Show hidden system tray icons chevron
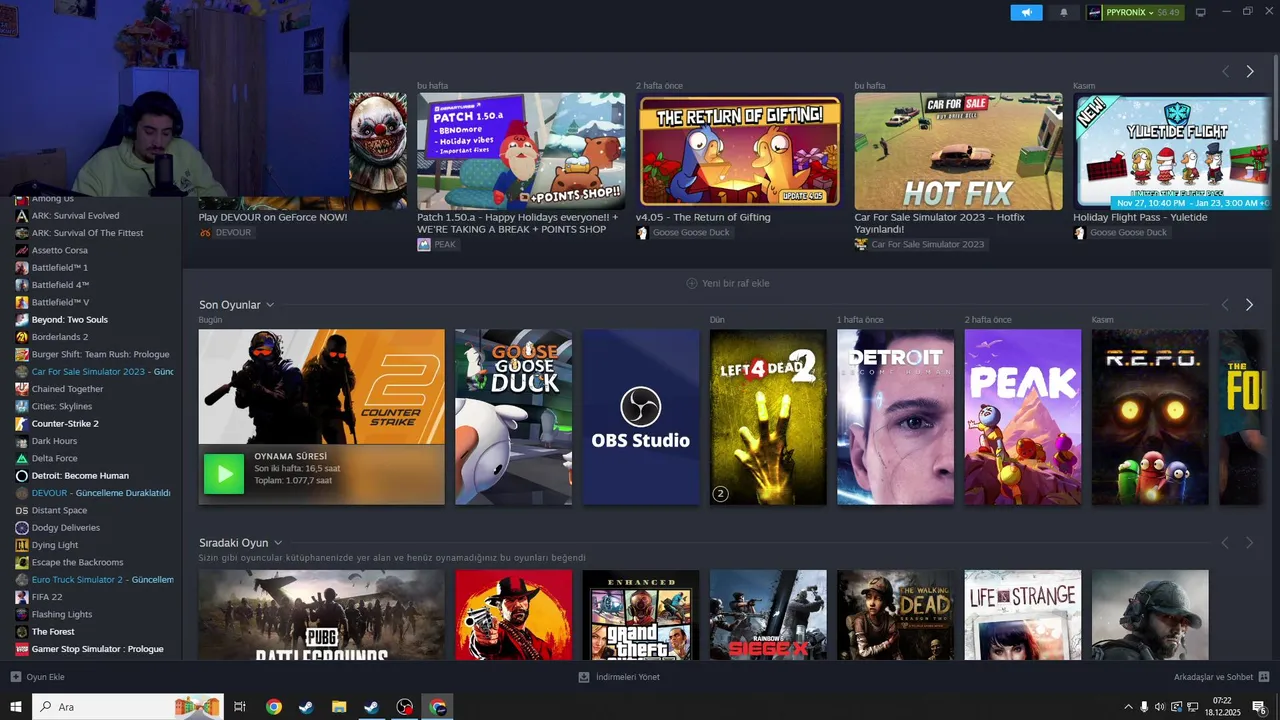The height and width of the screenshot is (720, 1280). [1129, 707]
